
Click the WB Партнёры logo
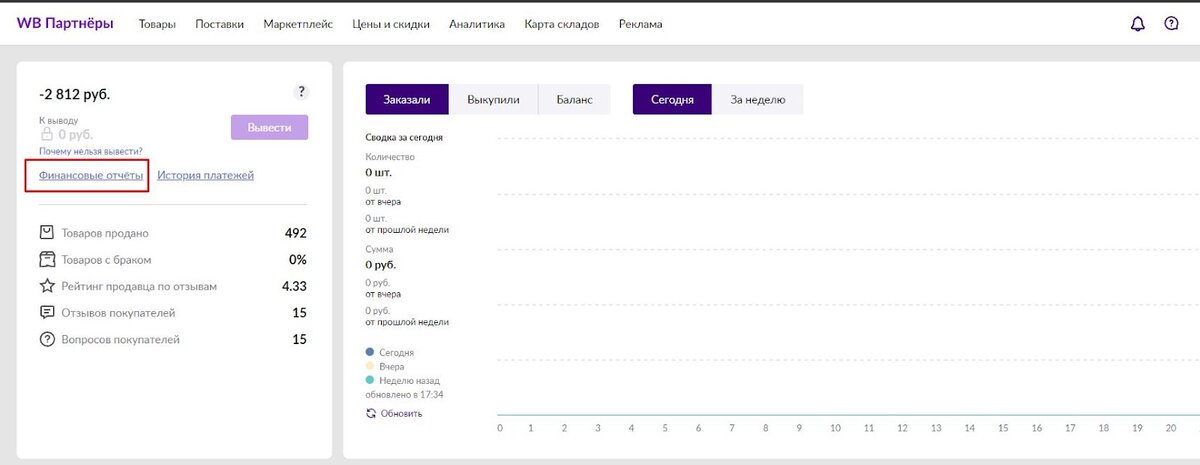tap(65, 24)
